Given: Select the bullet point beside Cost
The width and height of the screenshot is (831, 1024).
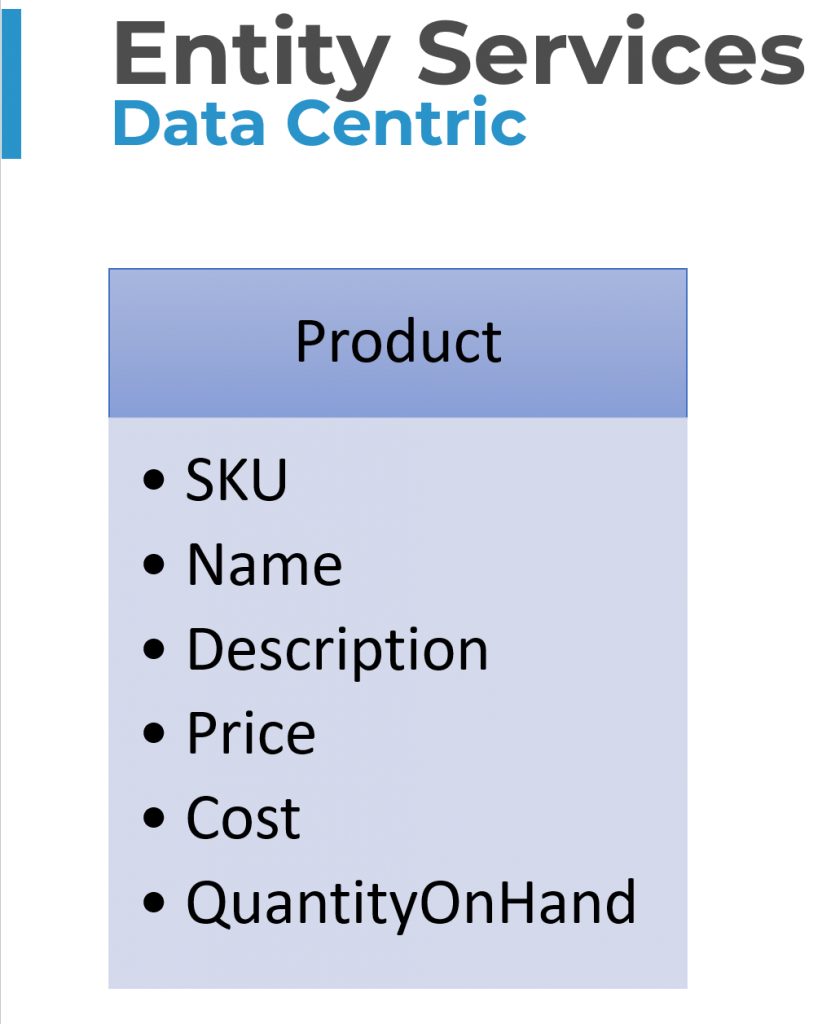Looking at the screenshot, I should 154,819.
